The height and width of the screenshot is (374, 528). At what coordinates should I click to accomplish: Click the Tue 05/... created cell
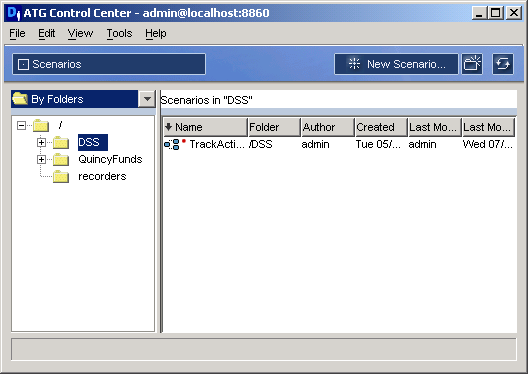(x=378, y=144)
